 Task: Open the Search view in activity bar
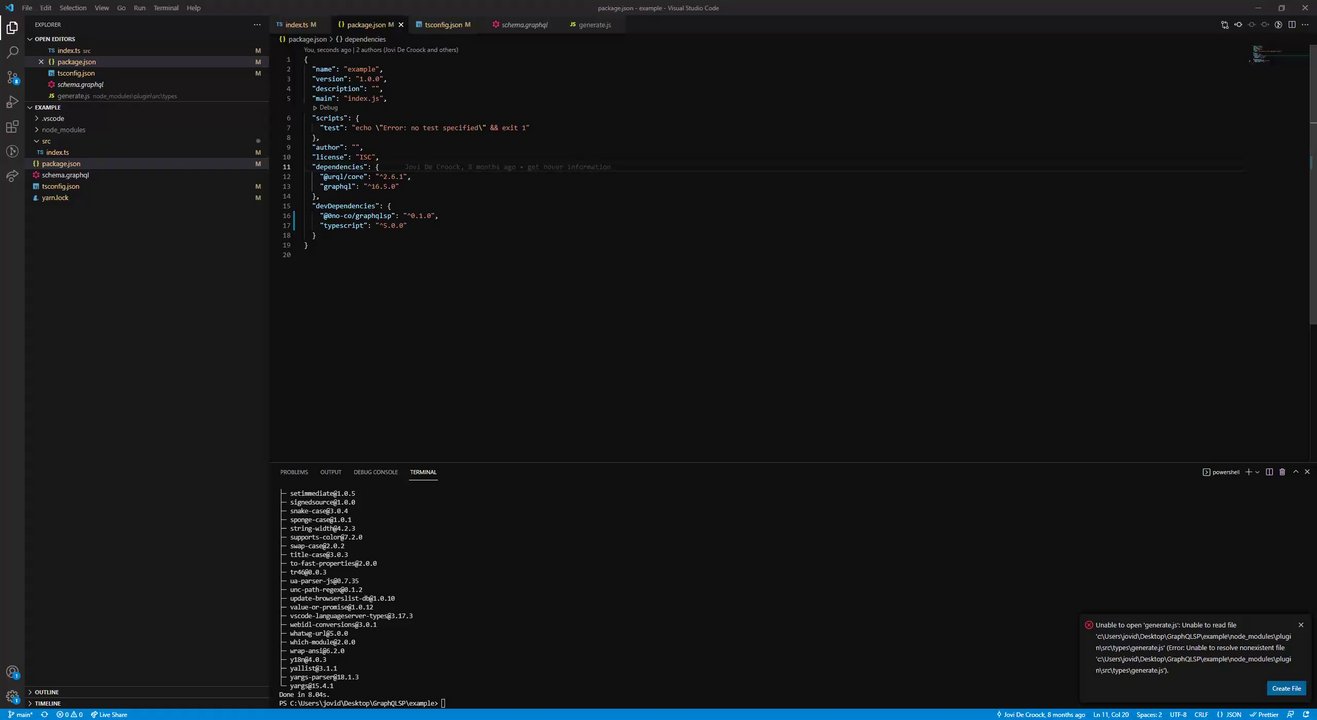[12, 53]
